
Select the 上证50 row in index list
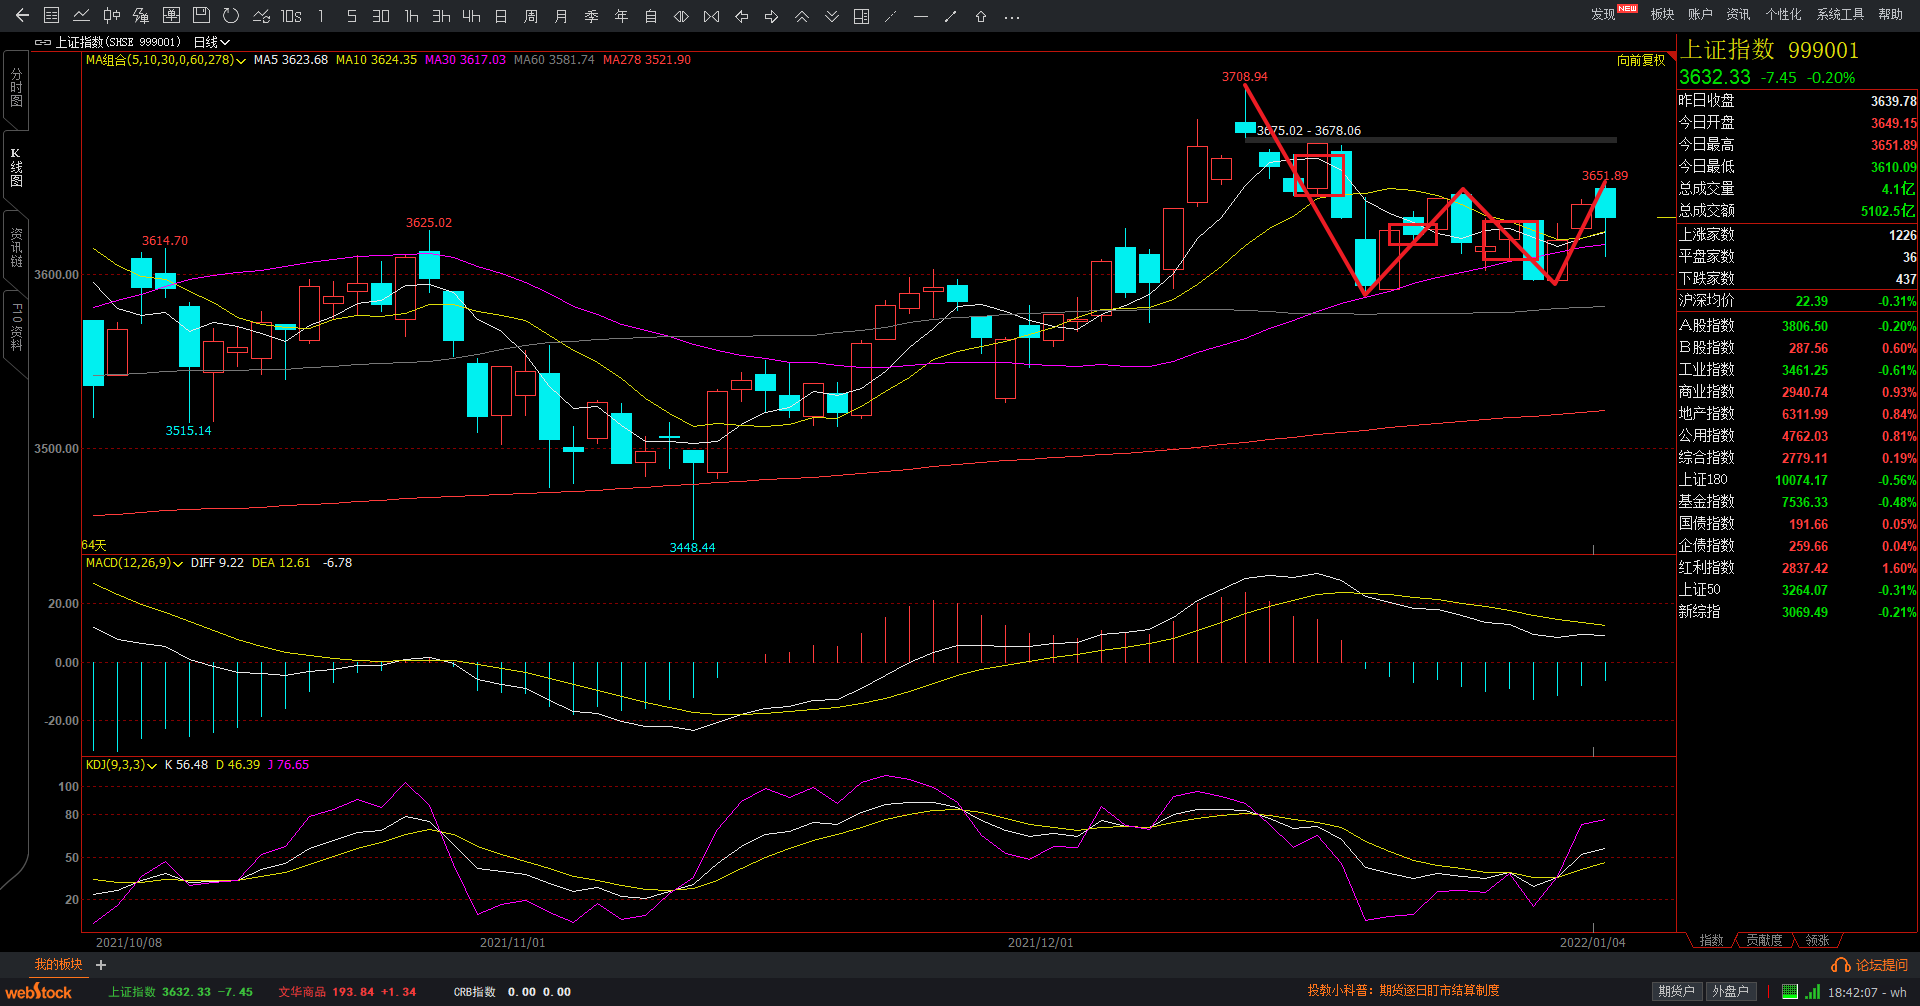(x=1797, y=590)
